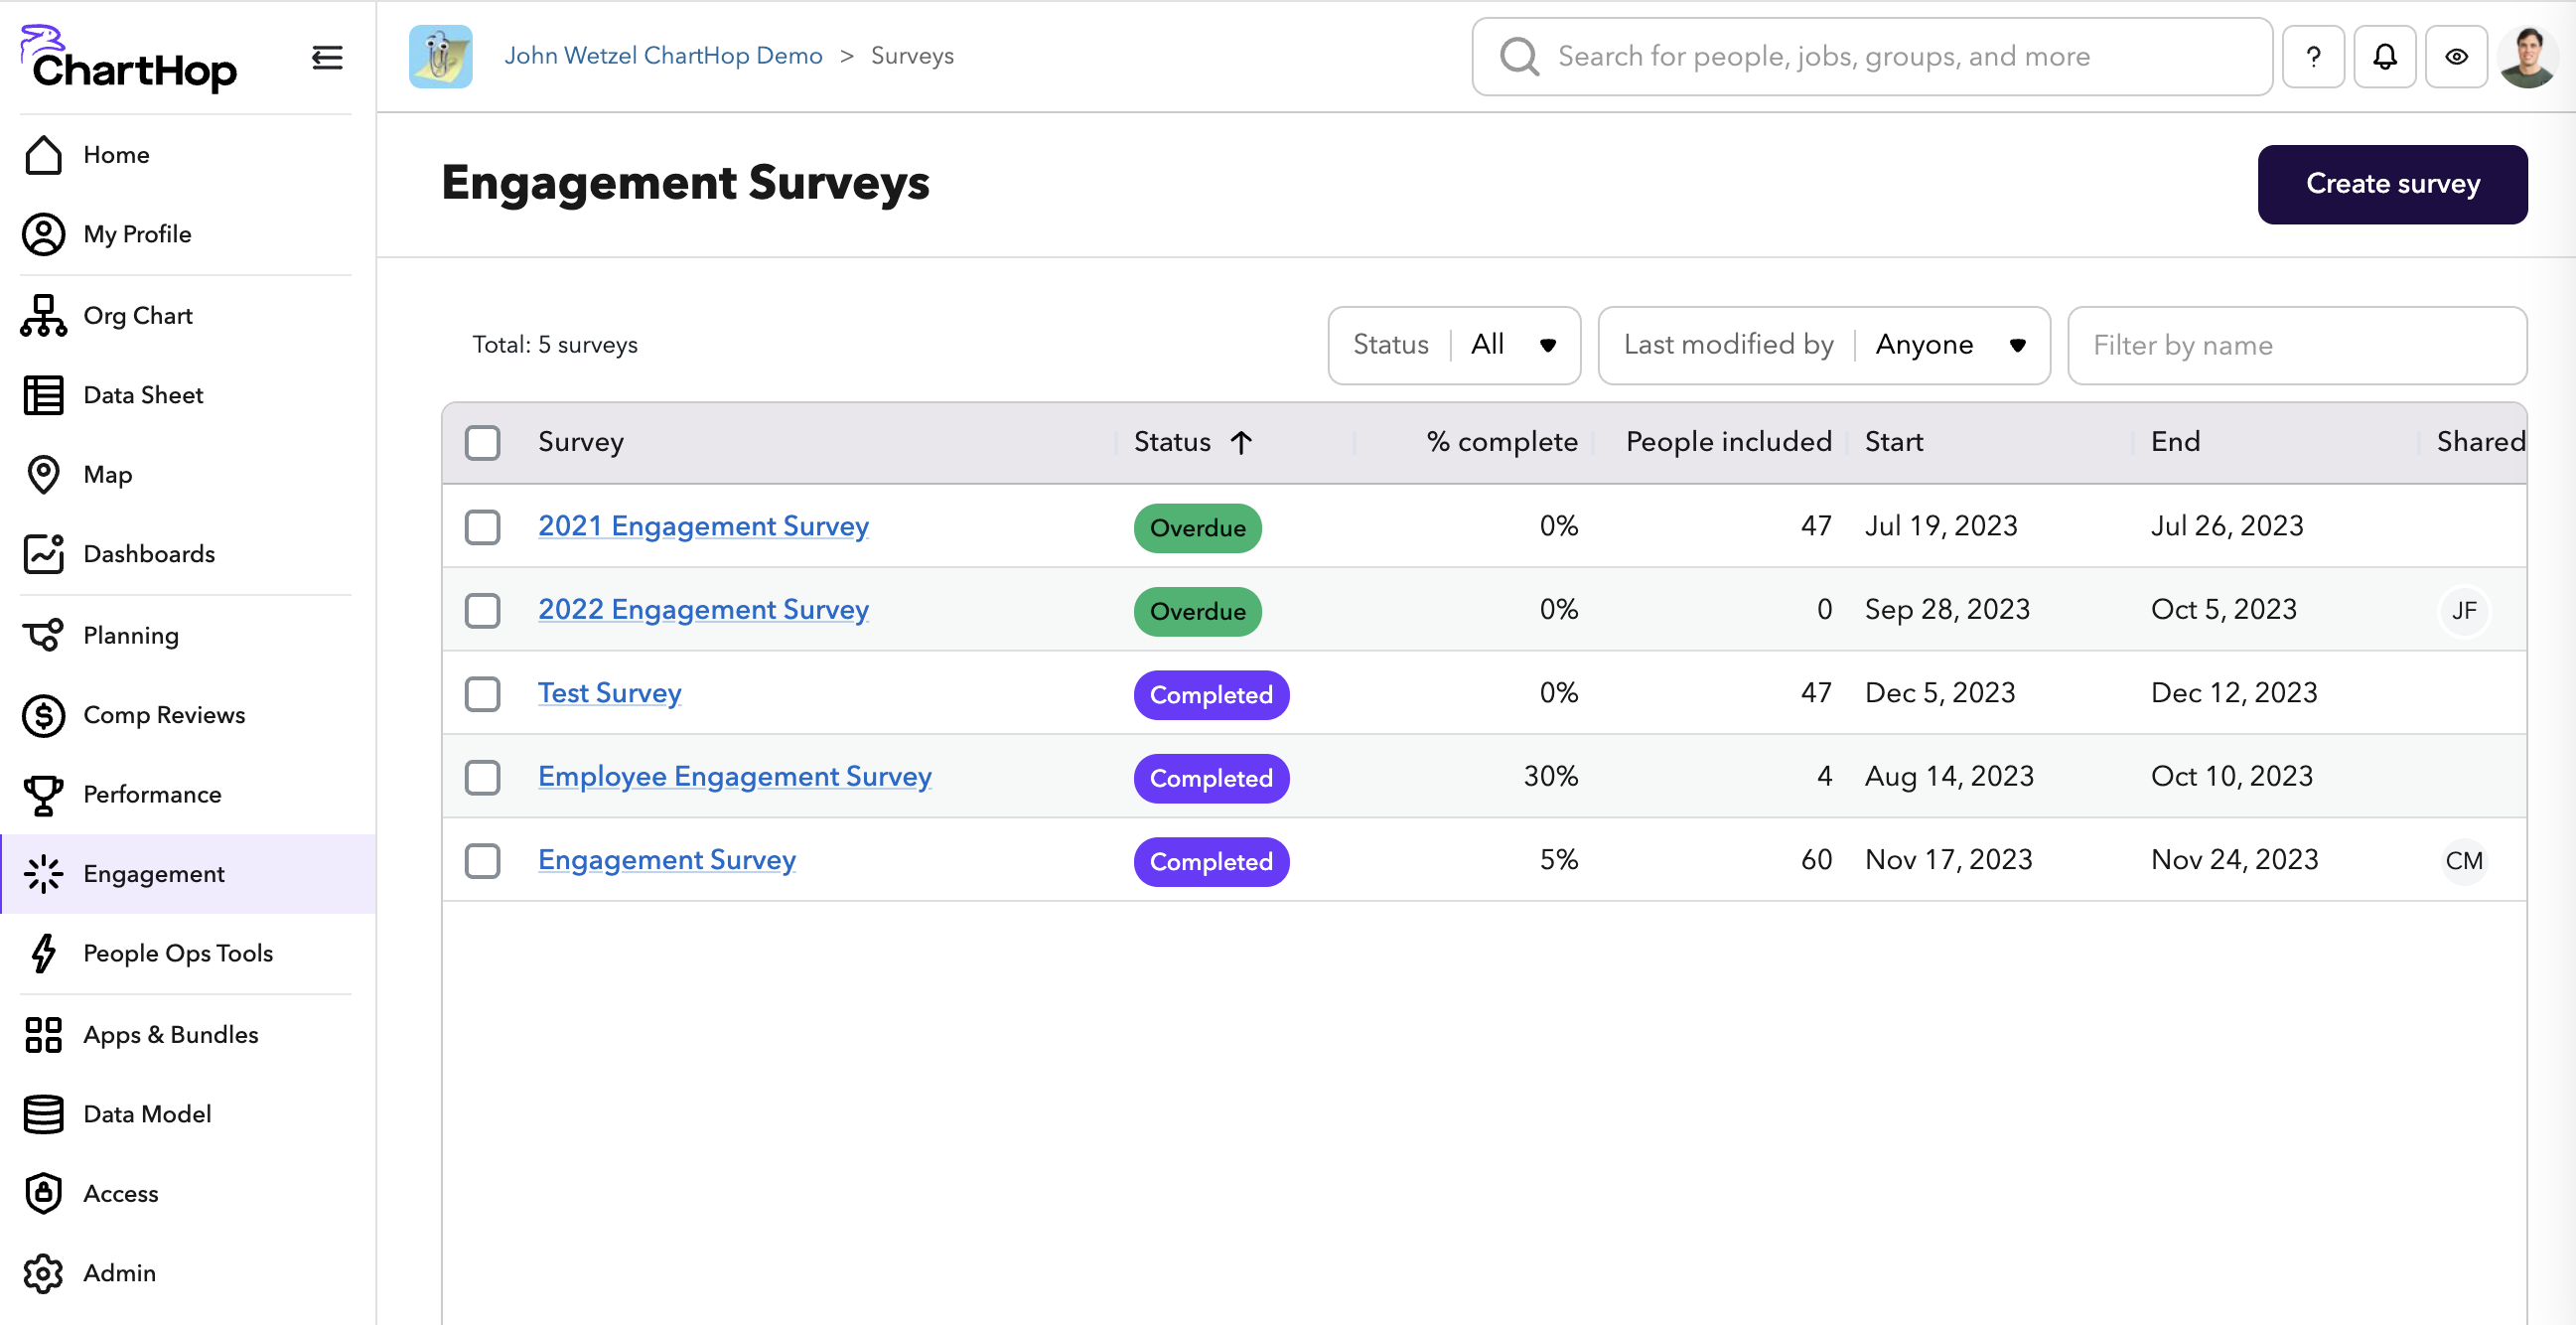Click the help question mark icon
Screen dimensions: 2576x1325
[2313, 56]
